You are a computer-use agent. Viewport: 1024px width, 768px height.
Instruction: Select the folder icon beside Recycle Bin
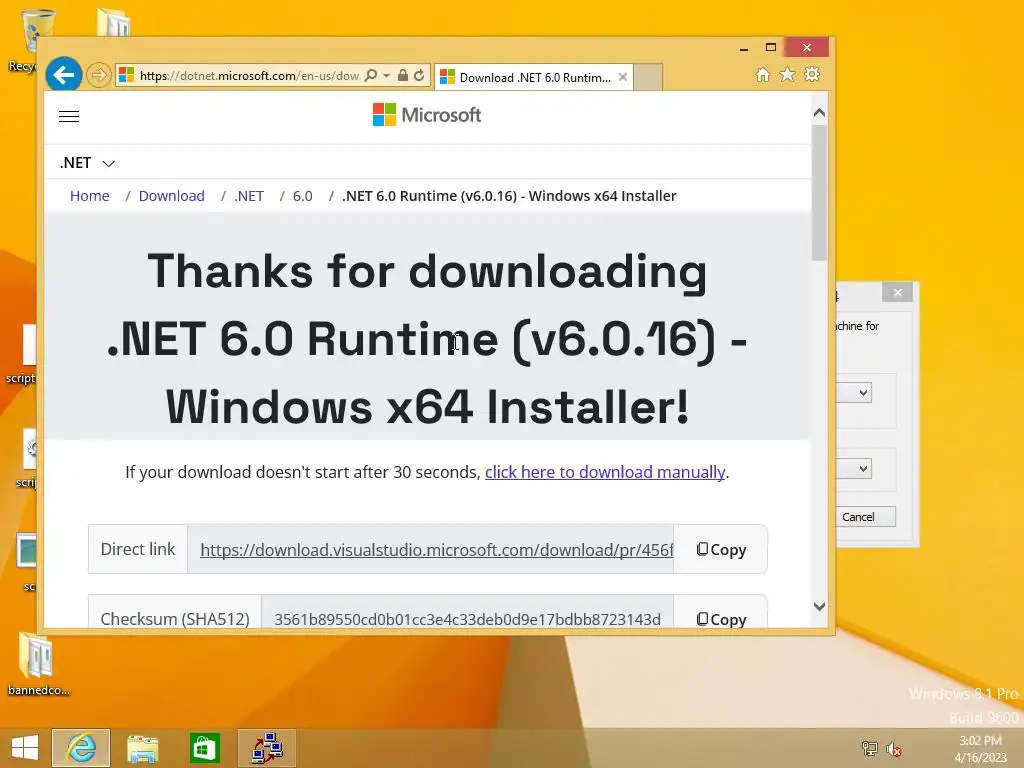click(x=114, y=21)
